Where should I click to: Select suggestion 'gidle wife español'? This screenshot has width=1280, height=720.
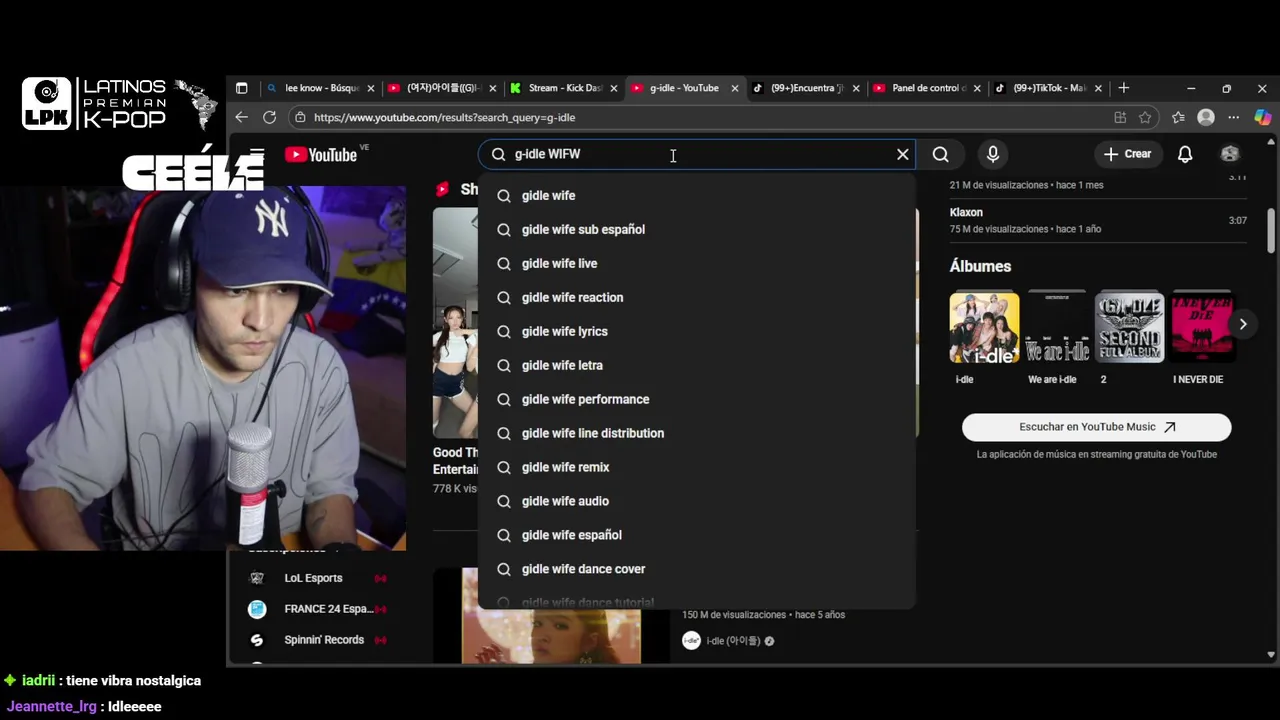pos(697,536)
